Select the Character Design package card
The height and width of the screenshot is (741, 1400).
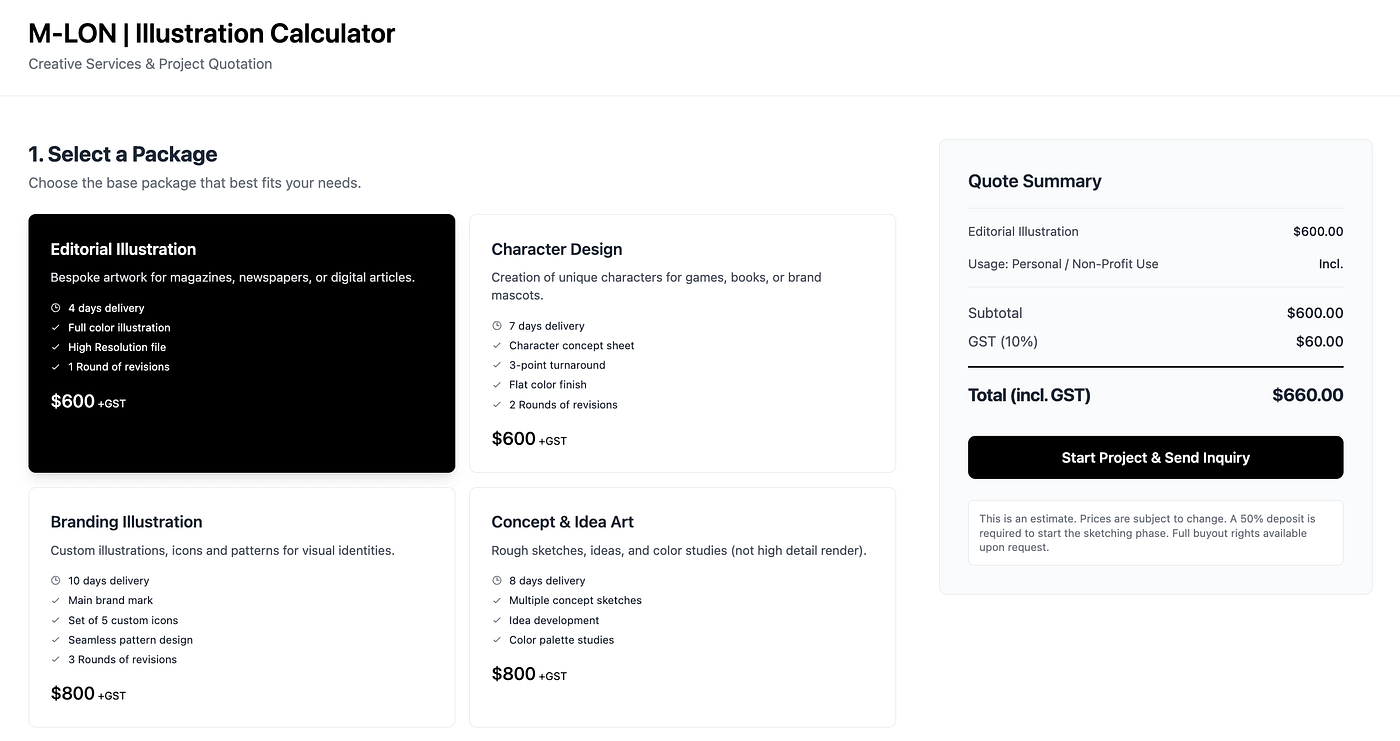682,343
